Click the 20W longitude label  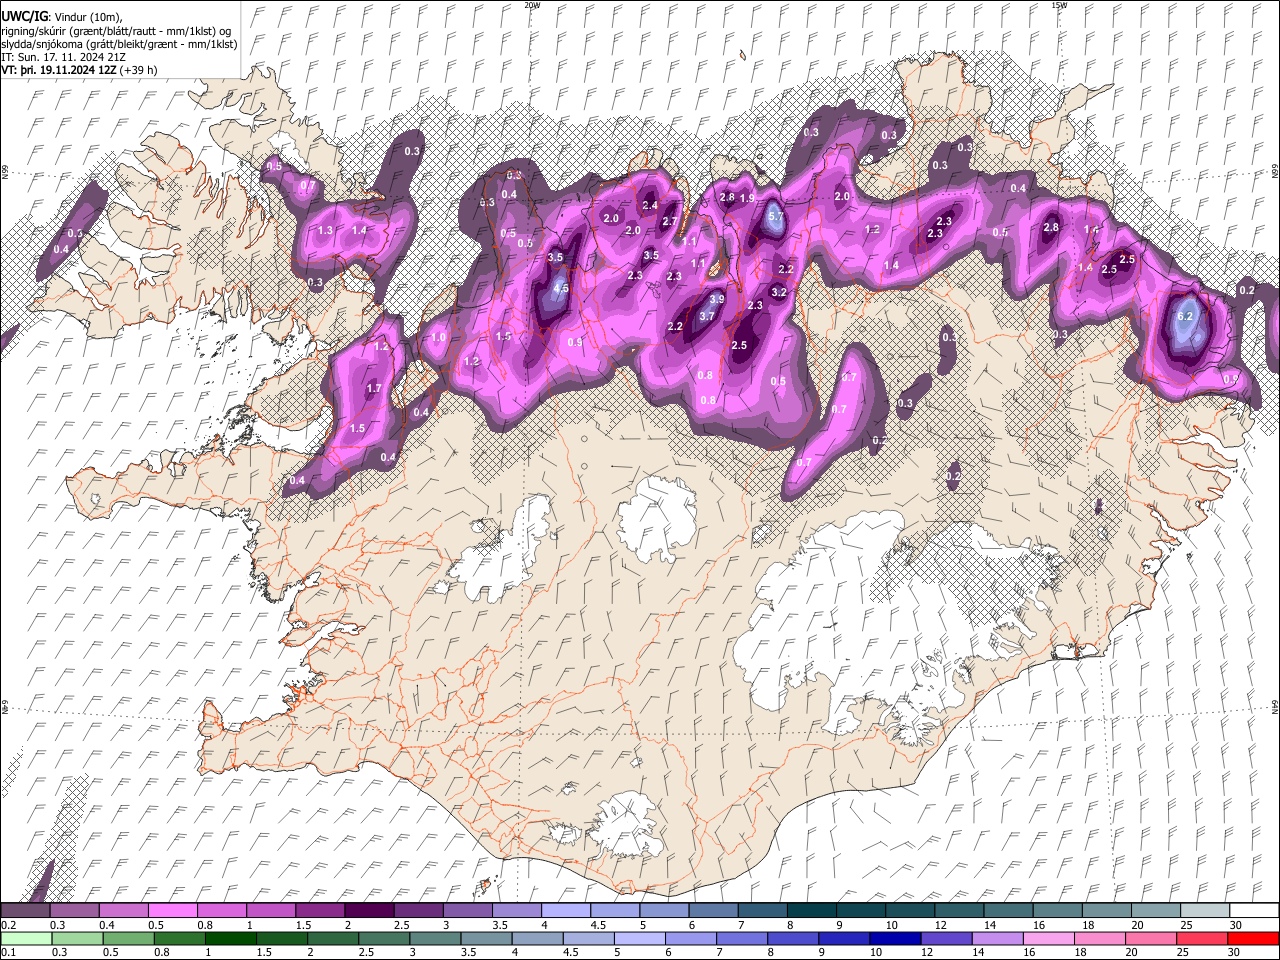(x=532, y=5)
